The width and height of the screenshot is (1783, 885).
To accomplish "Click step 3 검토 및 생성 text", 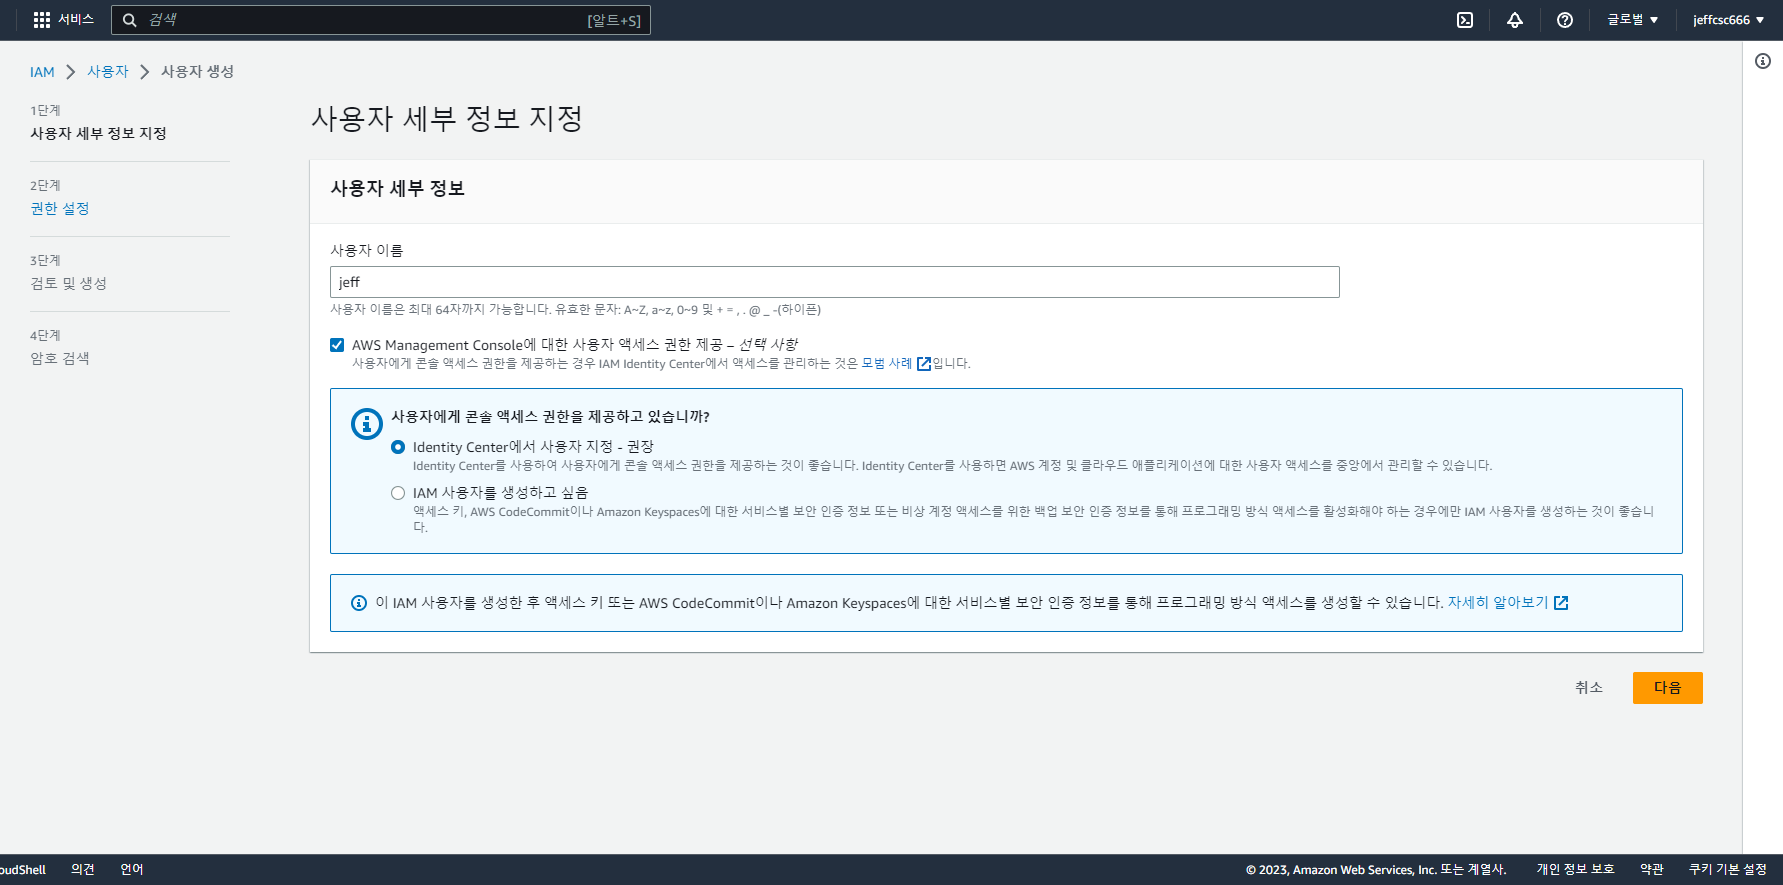I will pos(68,283).
